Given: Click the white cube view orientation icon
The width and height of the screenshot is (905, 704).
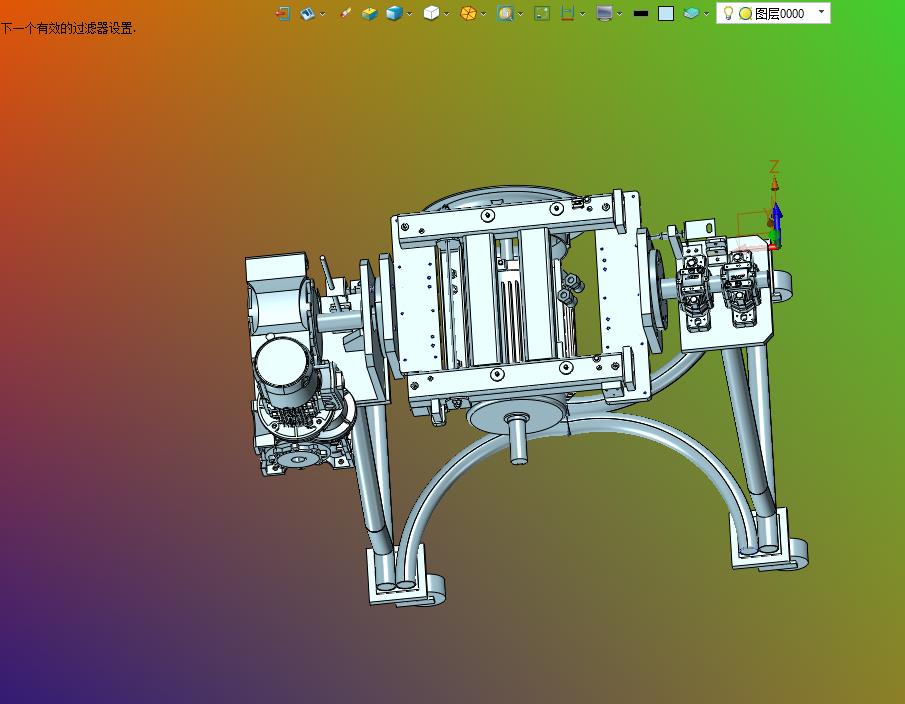Looking at the screenshot, I should point(431,13).
